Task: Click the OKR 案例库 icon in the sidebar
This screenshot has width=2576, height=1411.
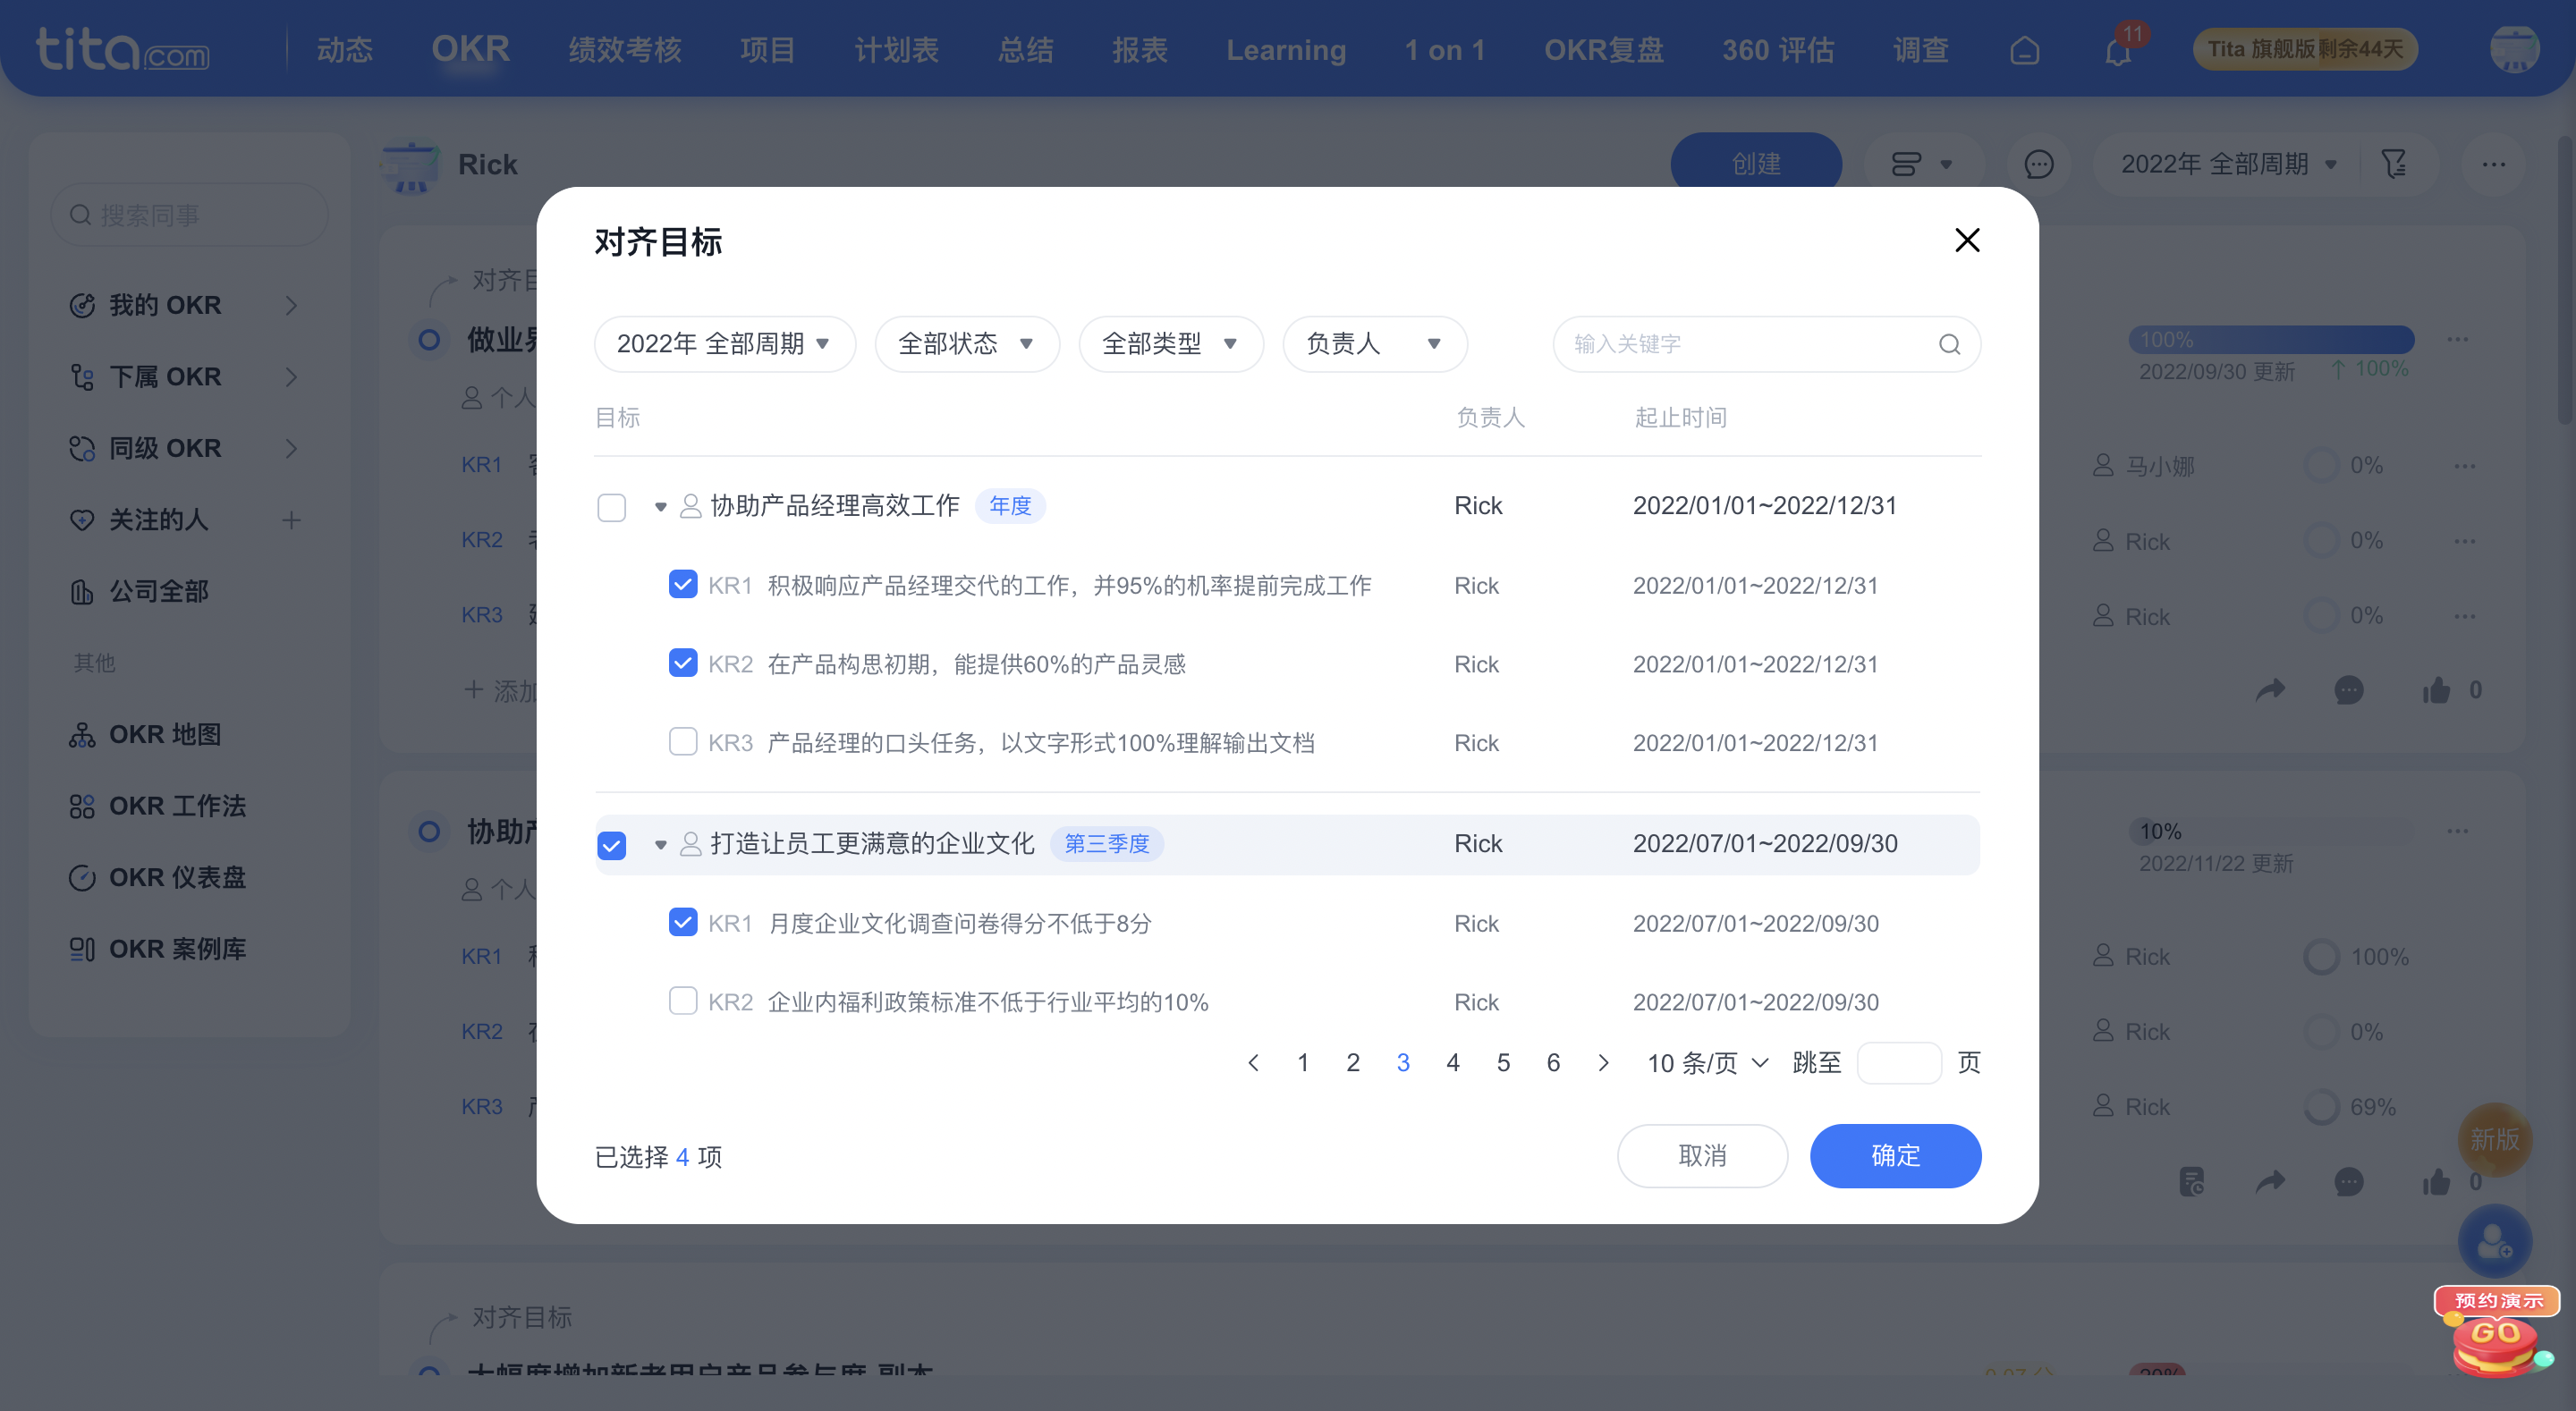Action: pyautogui.click(x=82, y=949)
